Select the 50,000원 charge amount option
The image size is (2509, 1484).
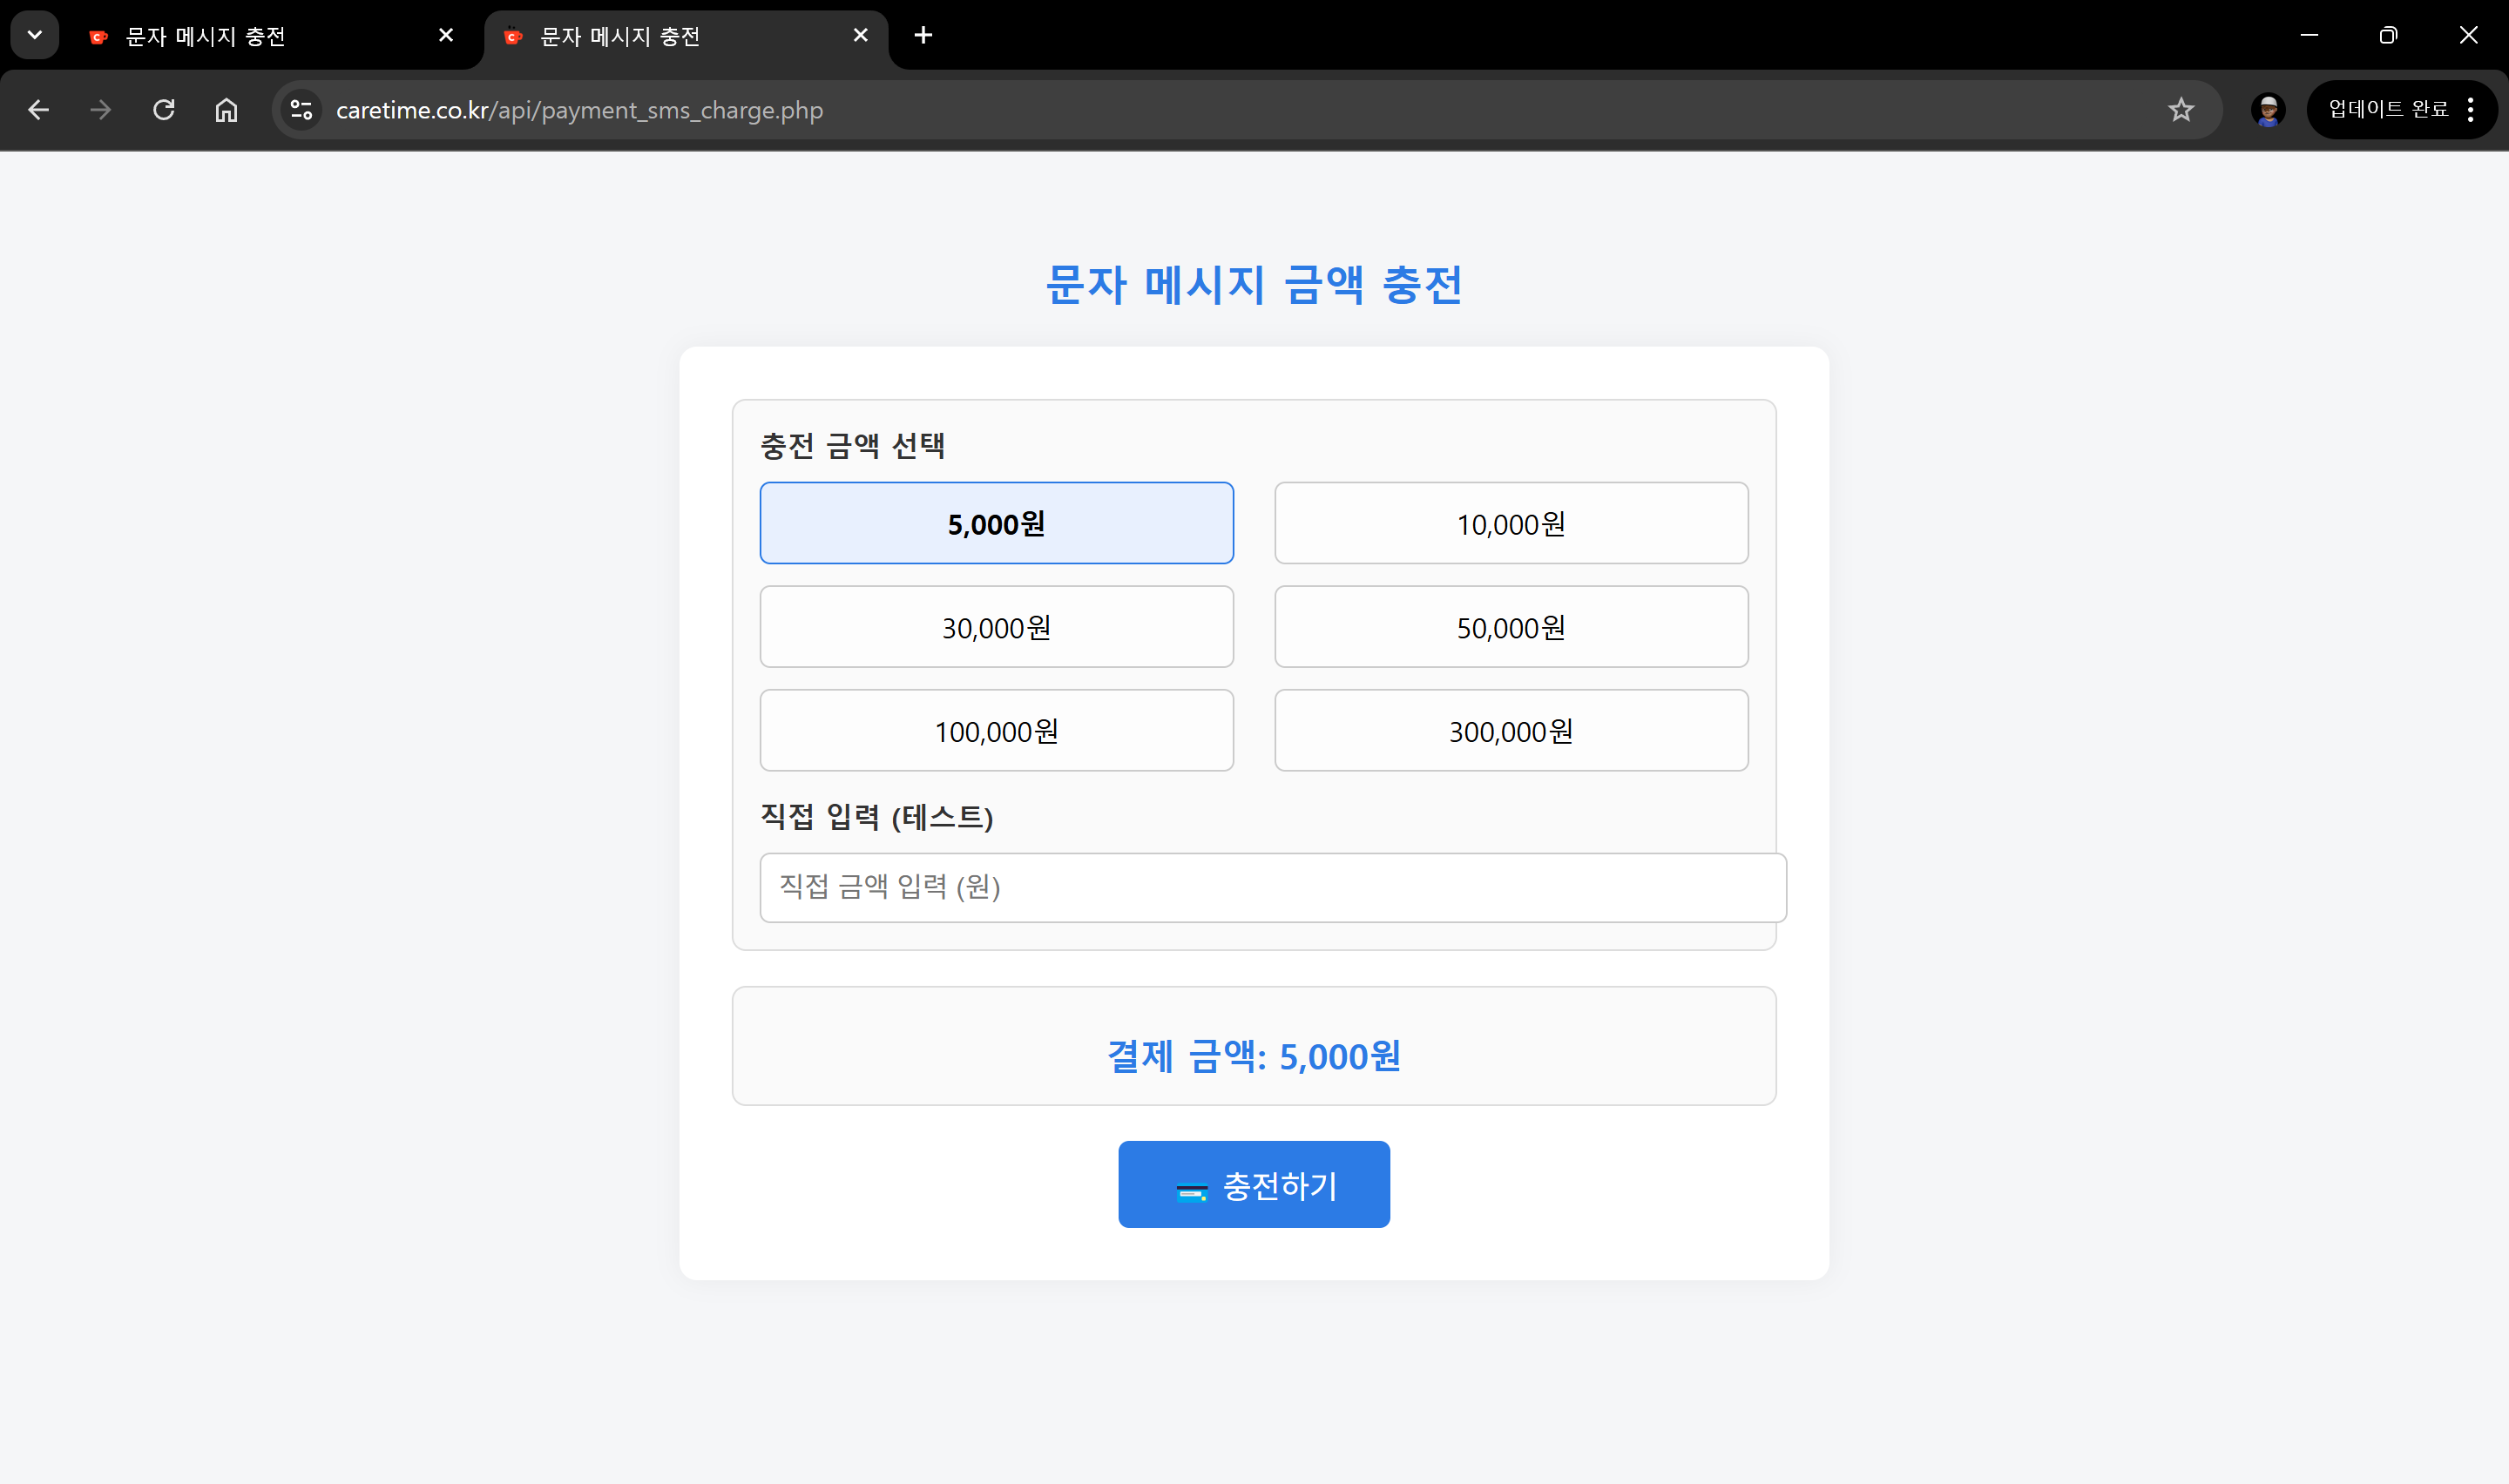point(1510,627)
